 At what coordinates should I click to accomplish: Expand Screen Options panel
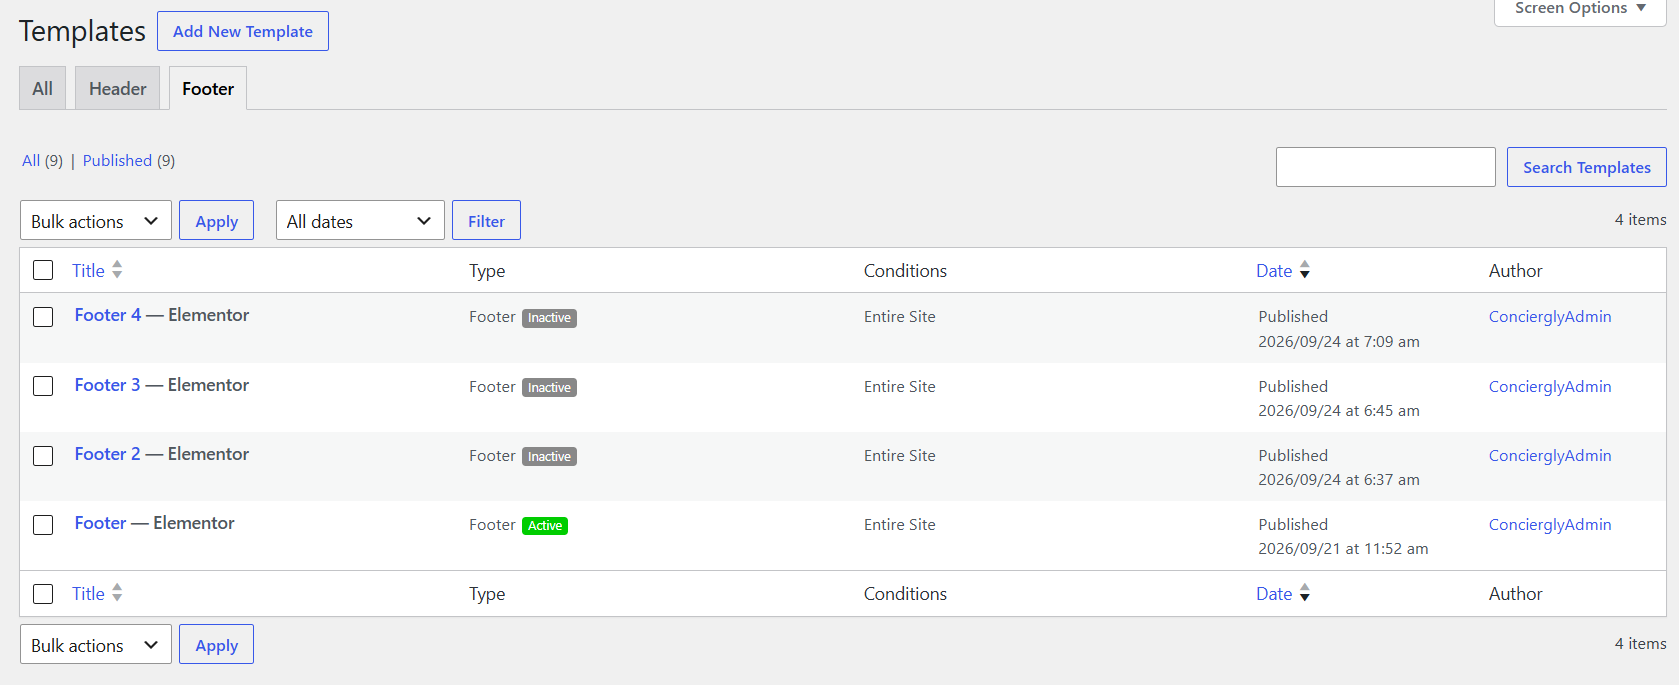(x=1580, y=10)
